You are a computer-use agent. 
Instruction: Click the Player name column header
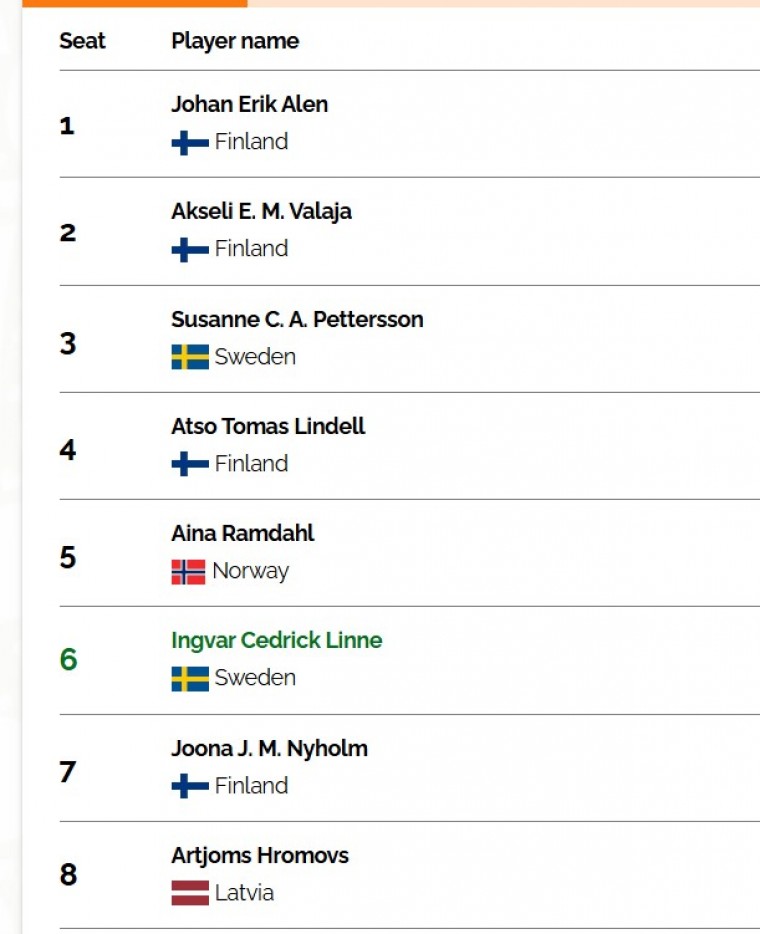[235, 41]
